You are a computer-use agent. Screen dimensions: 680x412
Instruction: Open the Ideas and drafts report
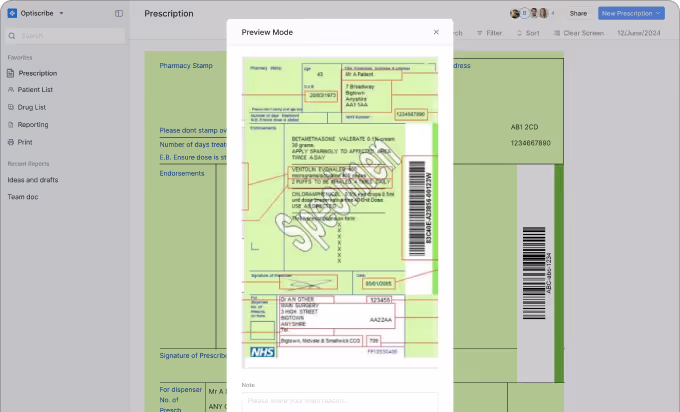click(x=33, y=180)
